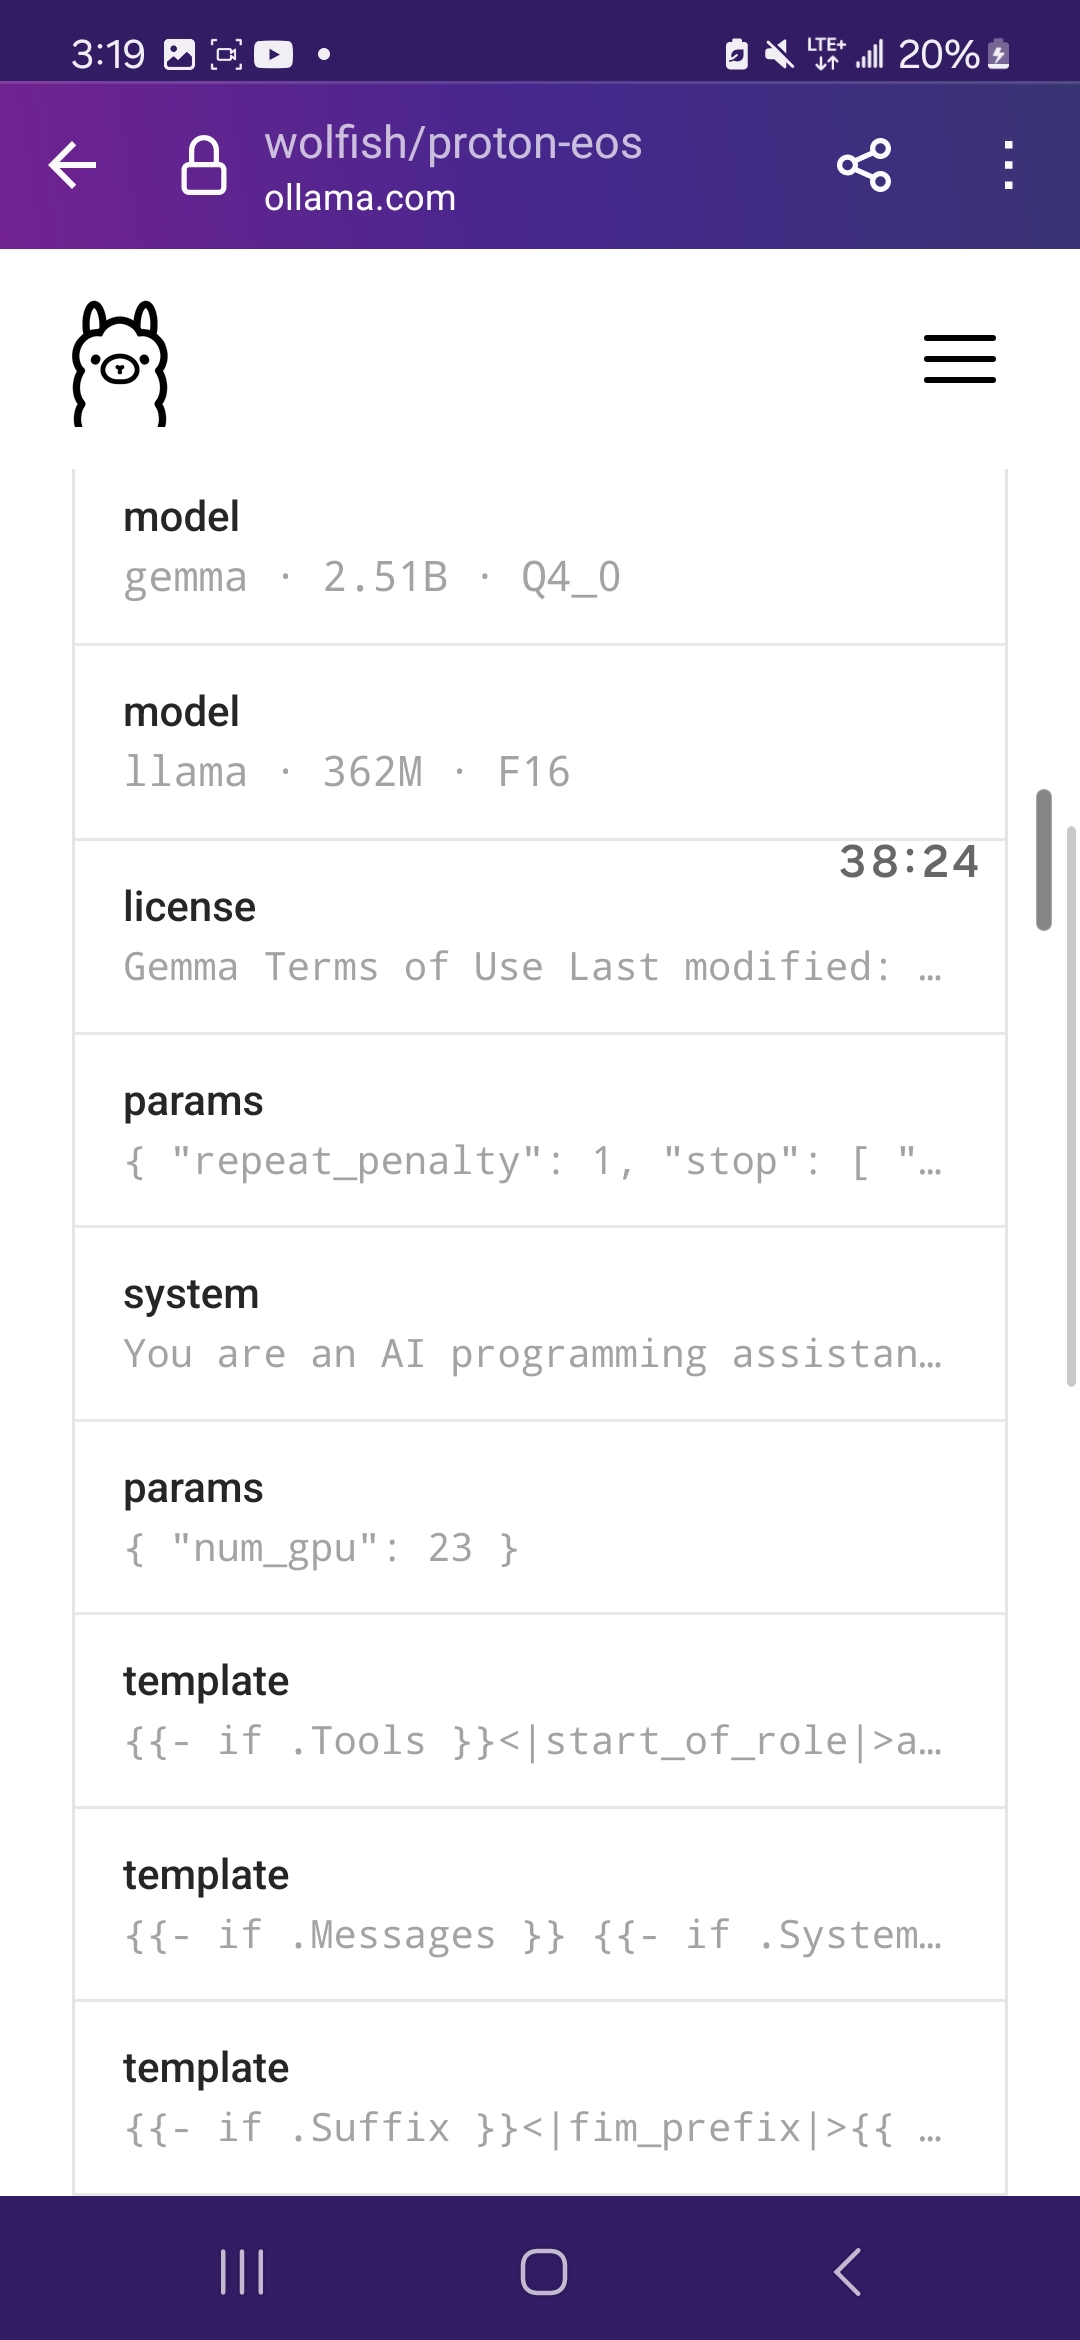Open the repeat_penalty params entry
Screen dimensions: 1080x2340
pos(540,1131)
